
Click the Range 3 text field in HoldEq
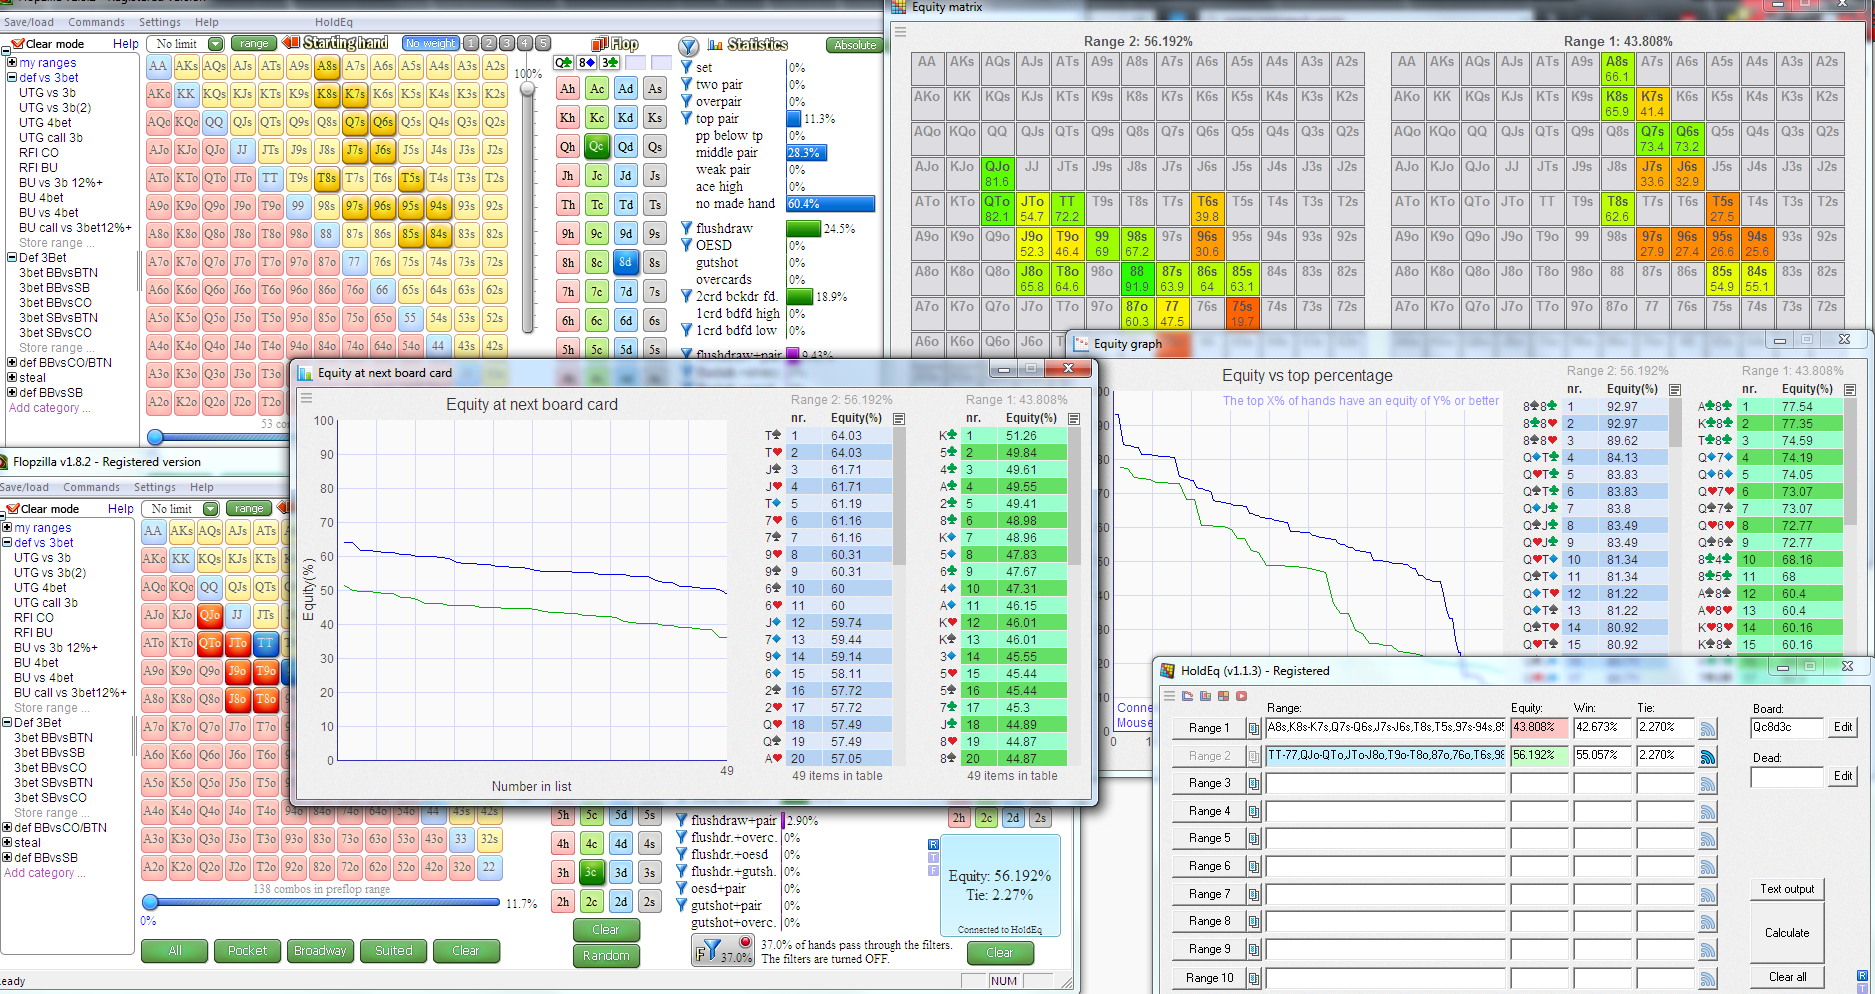[x=1385, y=784]
